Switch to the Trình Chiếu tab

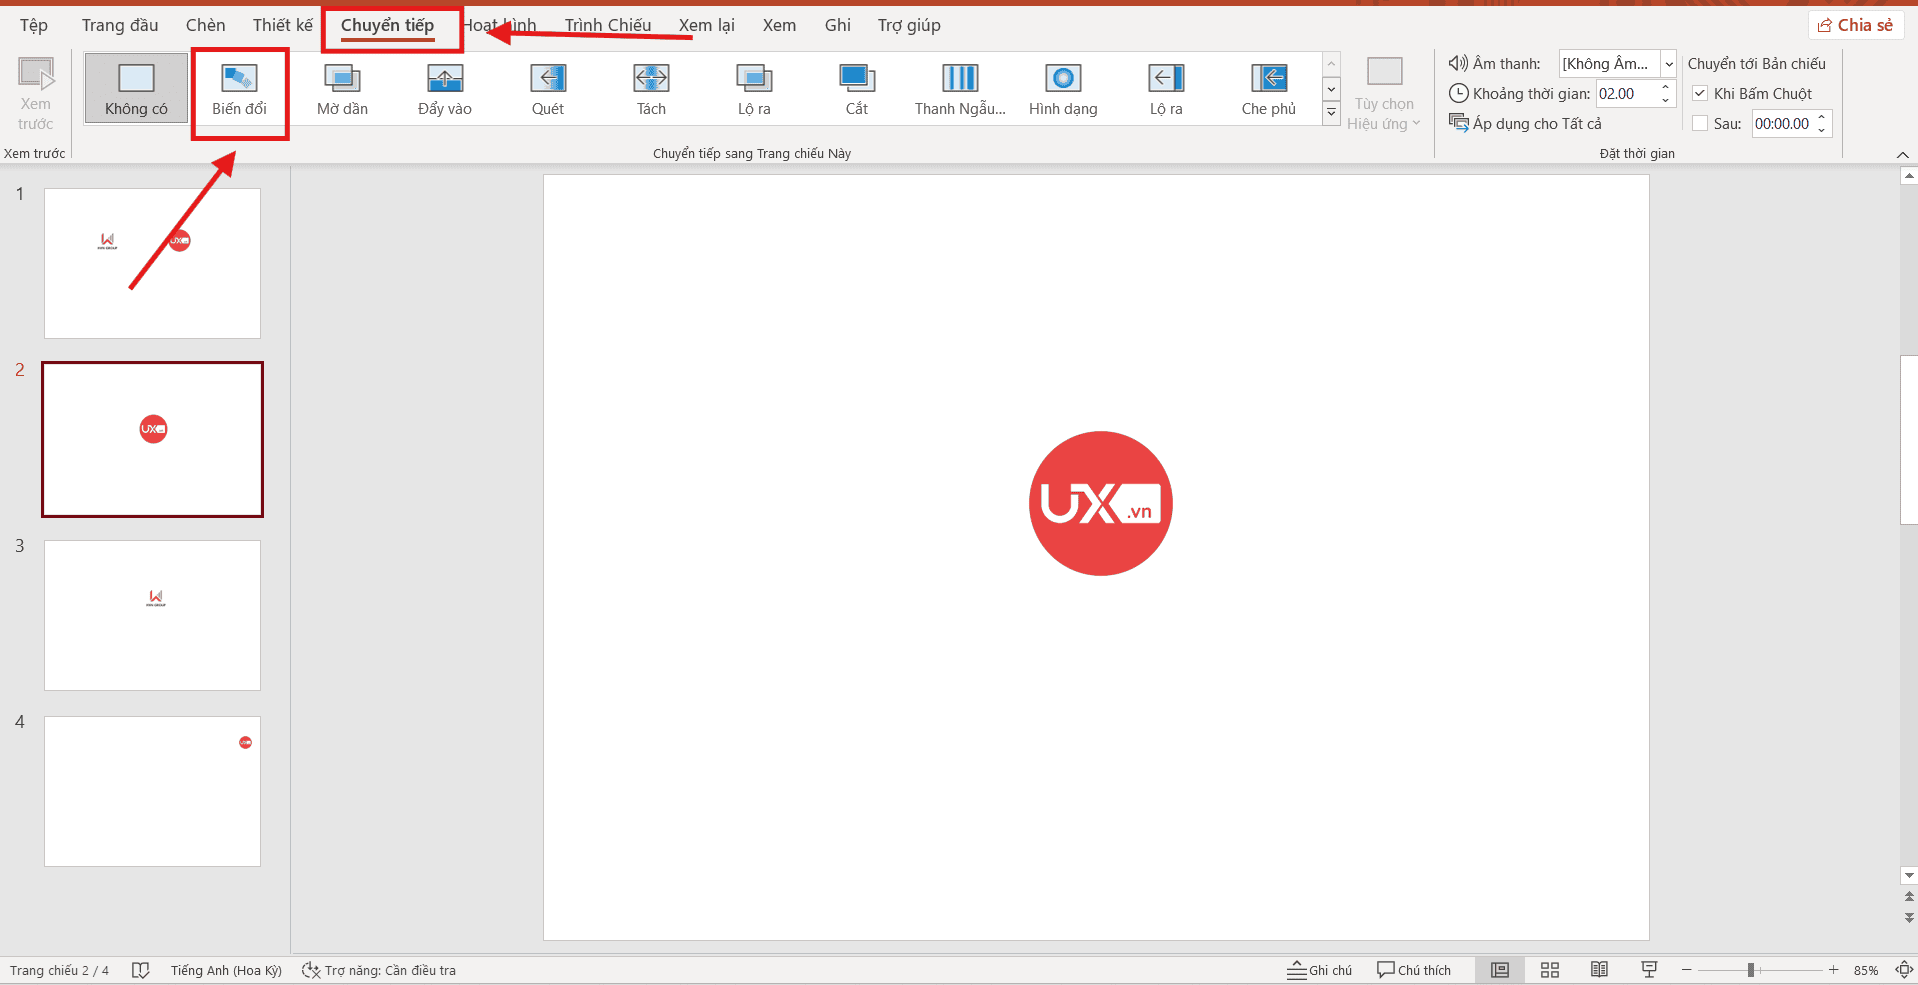click(608, 25)
